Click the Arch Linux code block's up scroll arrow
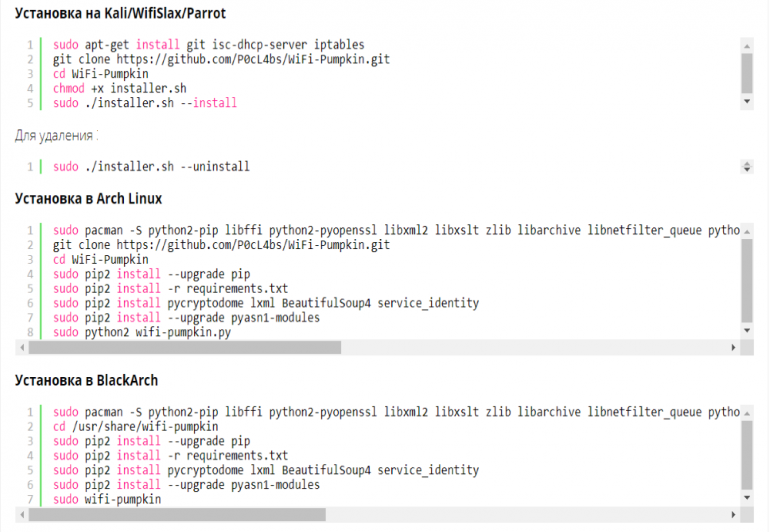The image size is (770, 532). point(746,231)
